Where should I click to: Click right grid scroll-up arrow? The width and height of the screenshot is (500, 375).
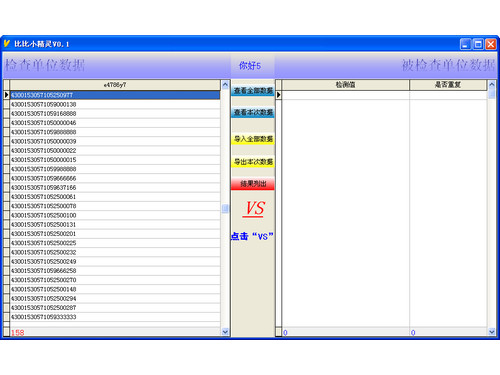(x=492, y=85)
